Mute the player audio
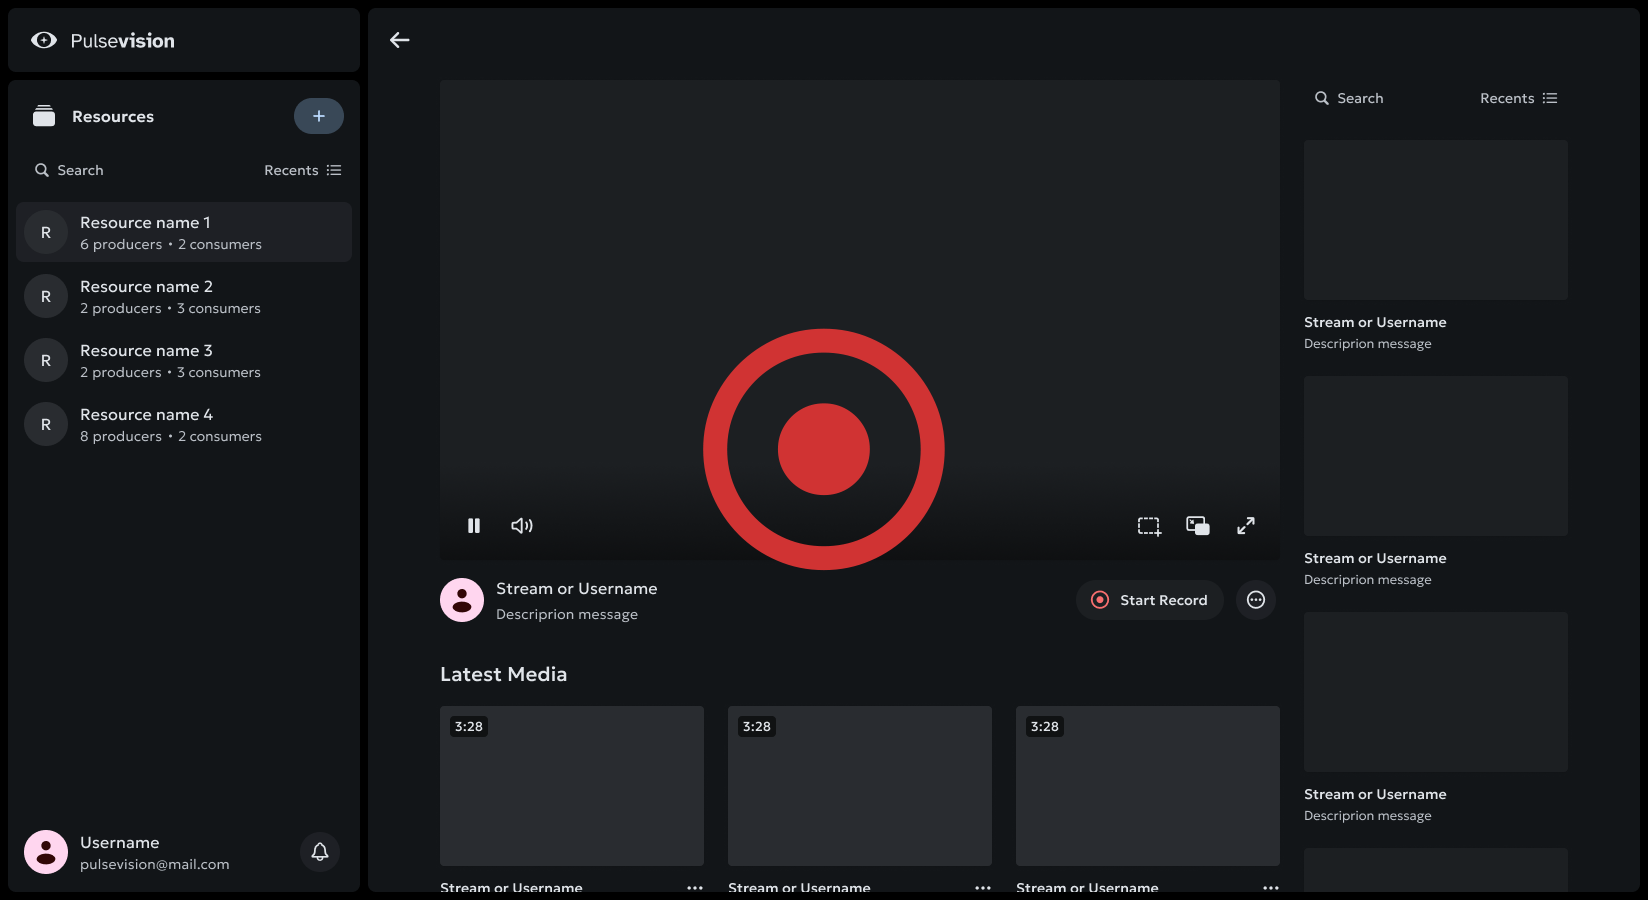The width and height of the screenshot is (1648, 900). [x=522, y=525]
